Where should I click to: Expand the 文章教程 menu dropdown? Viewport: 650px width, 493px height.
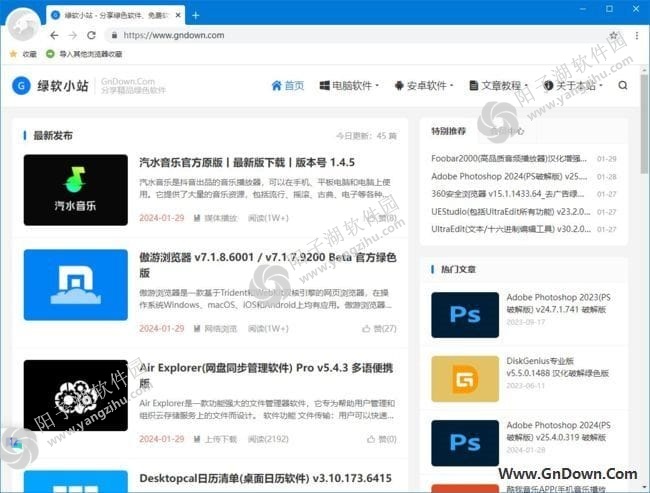click(498, 85)
